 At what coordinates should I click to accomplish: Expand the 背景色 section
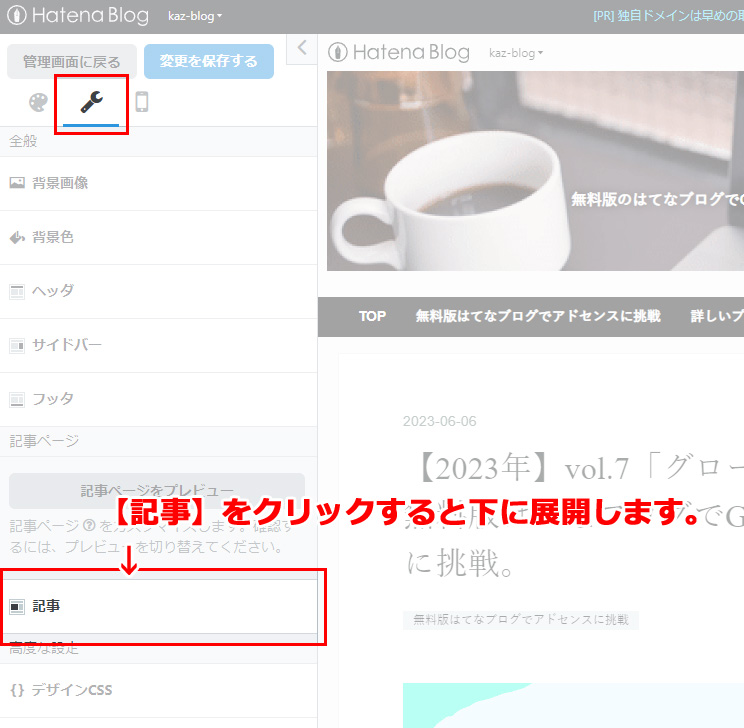point(158,237)
